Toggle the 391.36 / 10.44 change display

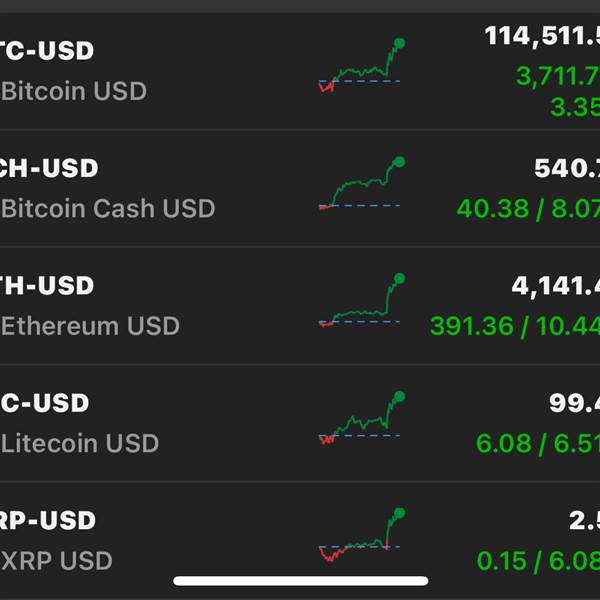[514, 326]
